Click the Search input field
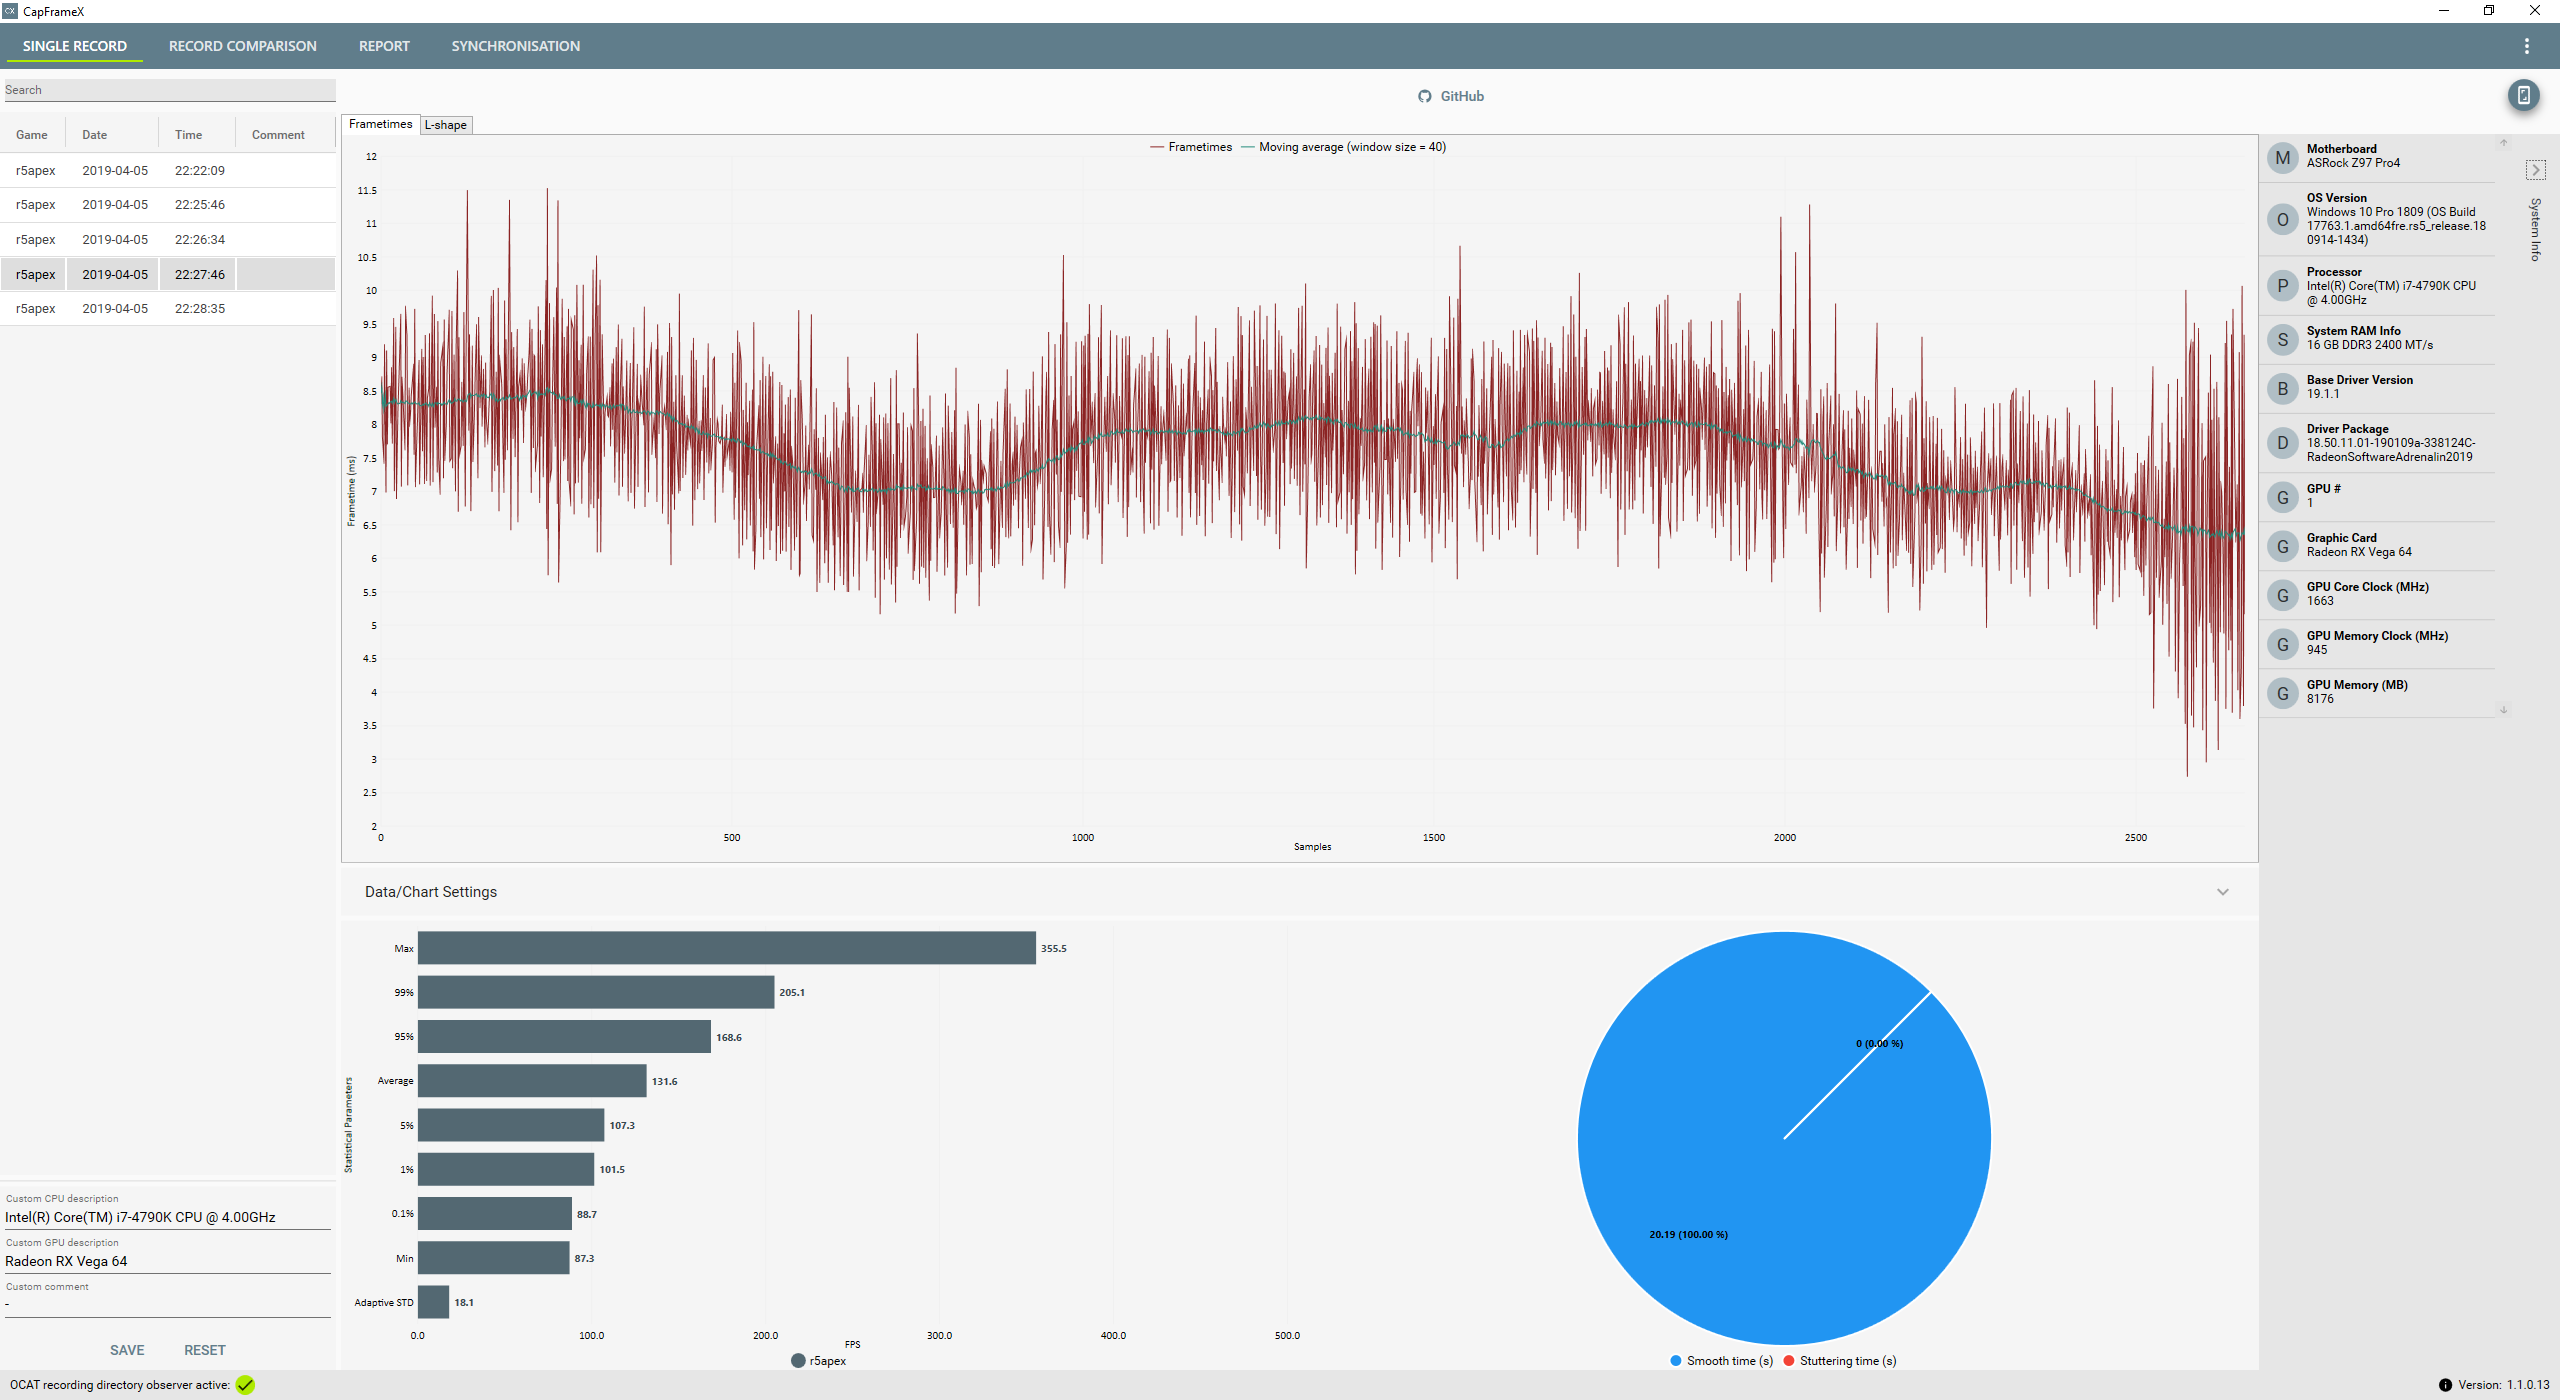Image resolution: width=2560 pixels, height=1400 pixels. coord(169,90)
